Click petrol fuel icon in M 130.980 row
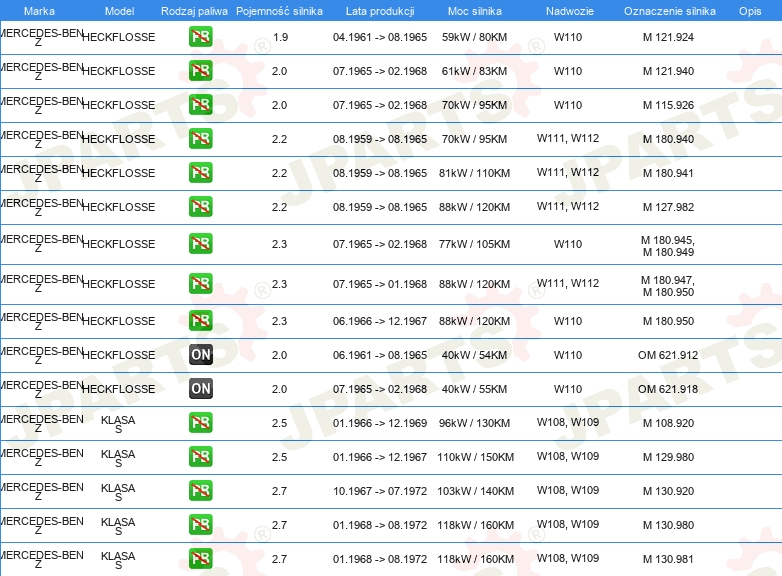The height and width of the screenshot is (576, 782). tap(200, 525)
